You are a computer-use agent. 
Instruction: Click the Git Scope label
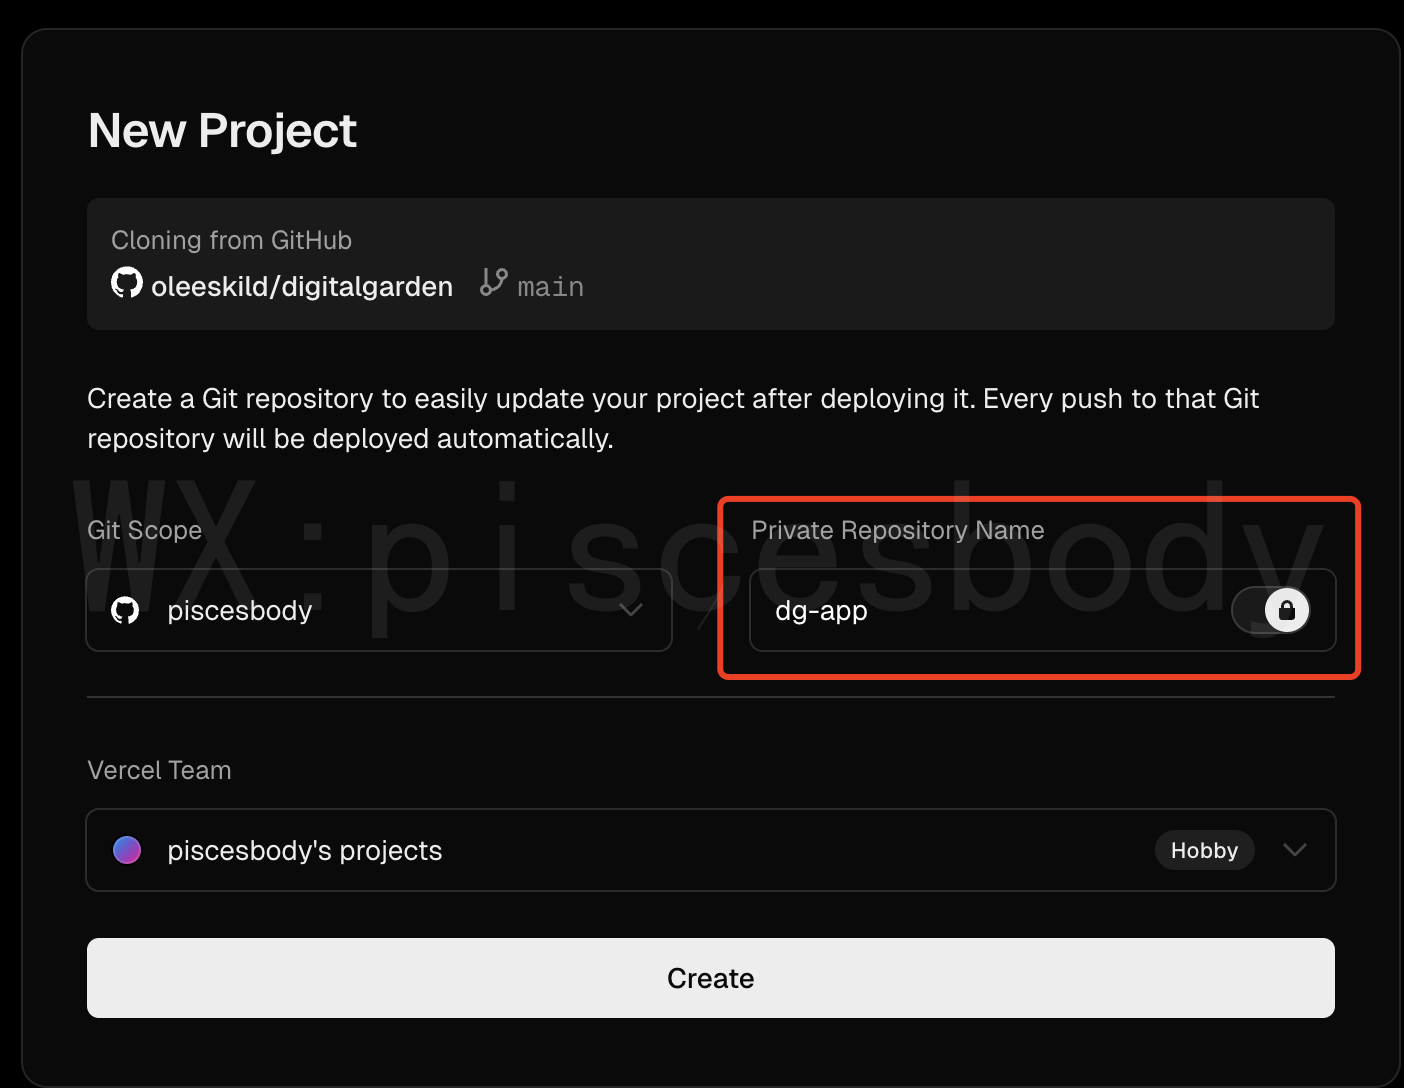click(x=144, y=530)
